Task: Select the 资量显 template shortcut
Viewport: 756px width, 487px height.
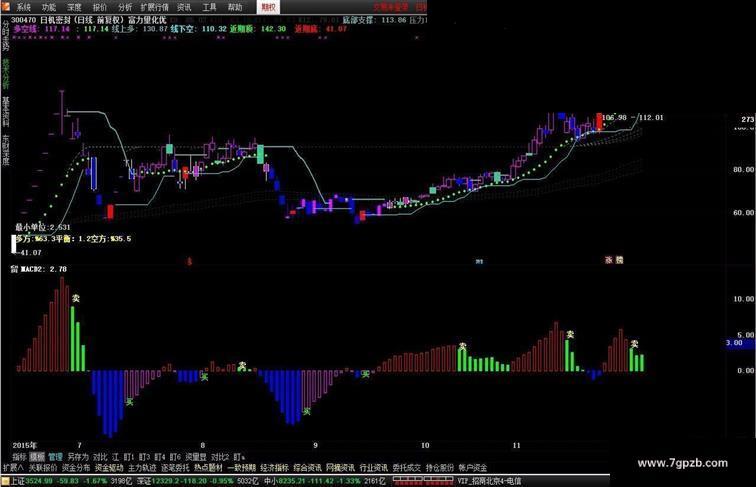Action: click(x=196, y=457)
